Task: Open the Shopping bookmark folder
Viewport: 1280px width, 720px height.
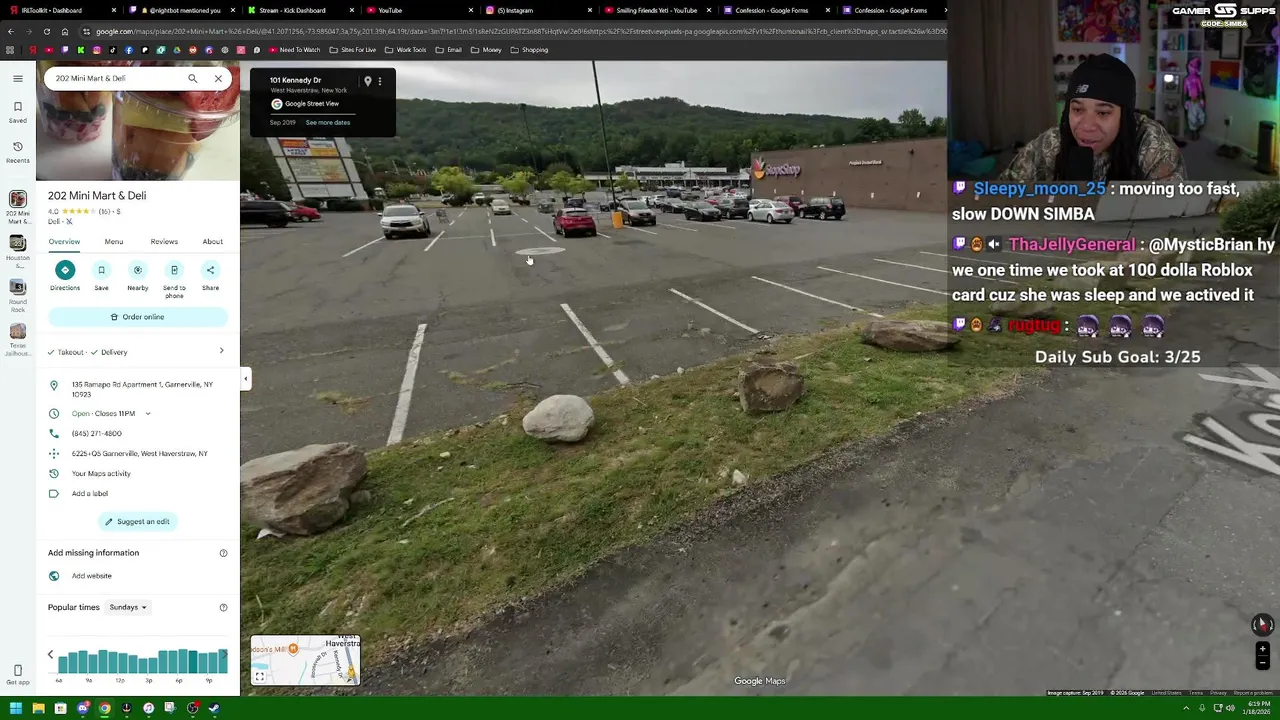Action: point(530,50)
